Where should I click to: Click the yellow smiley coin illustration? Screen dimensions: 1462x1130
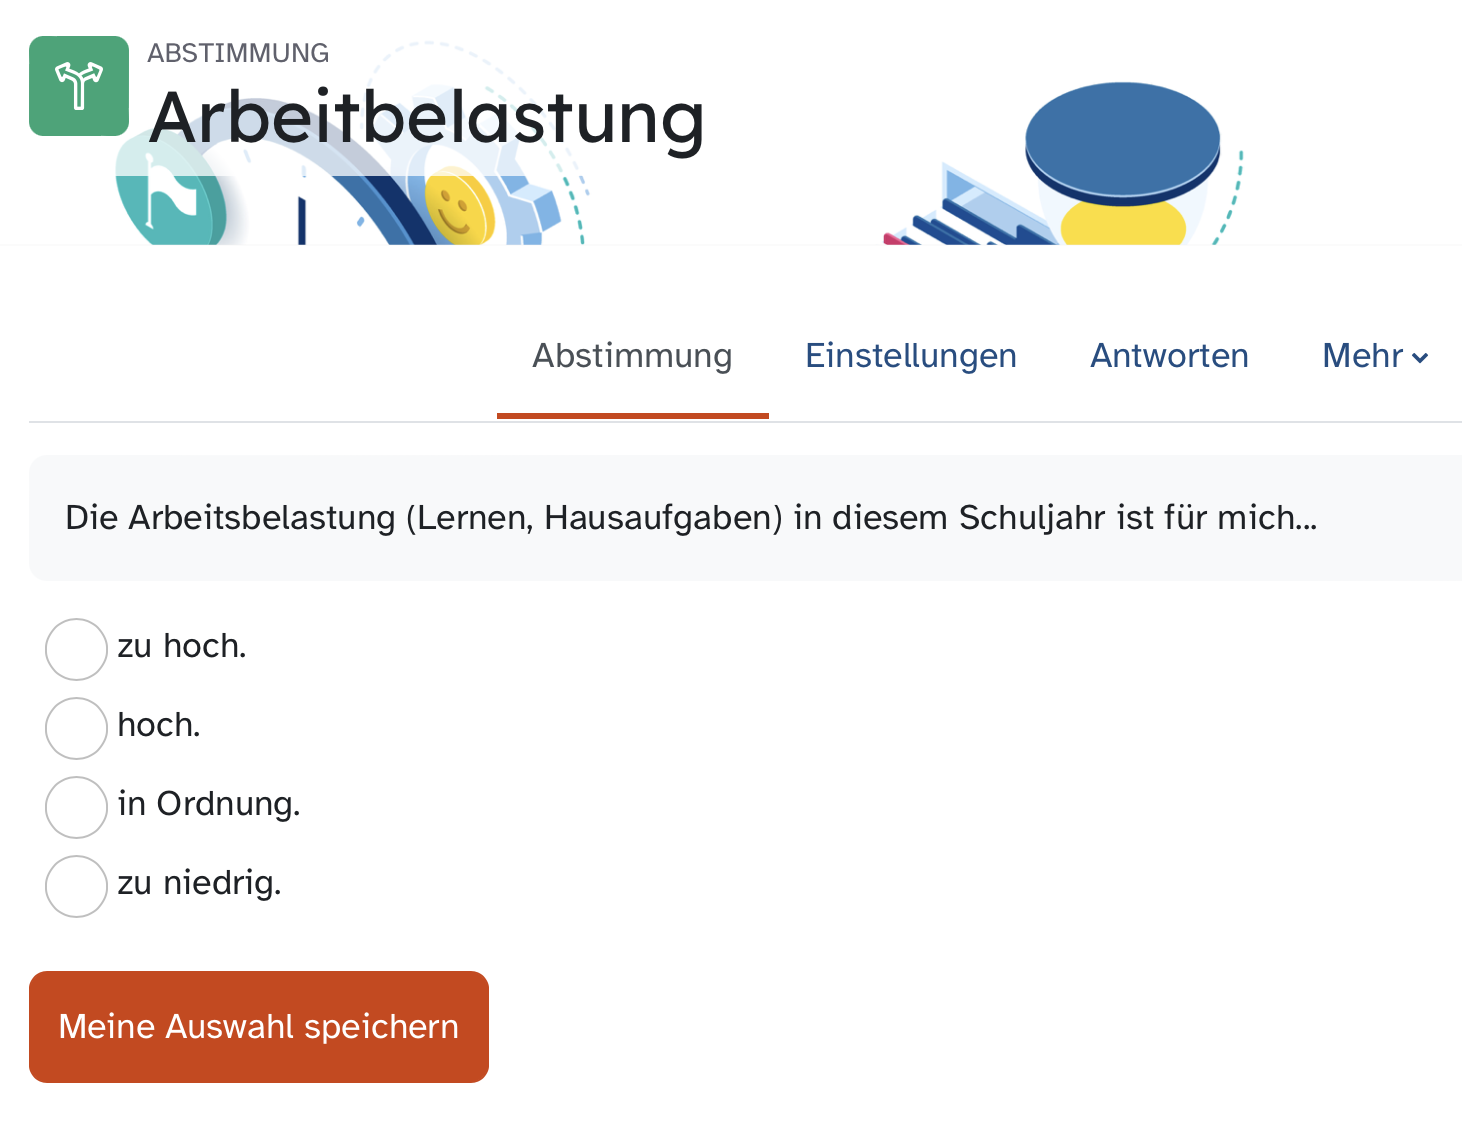458,210
